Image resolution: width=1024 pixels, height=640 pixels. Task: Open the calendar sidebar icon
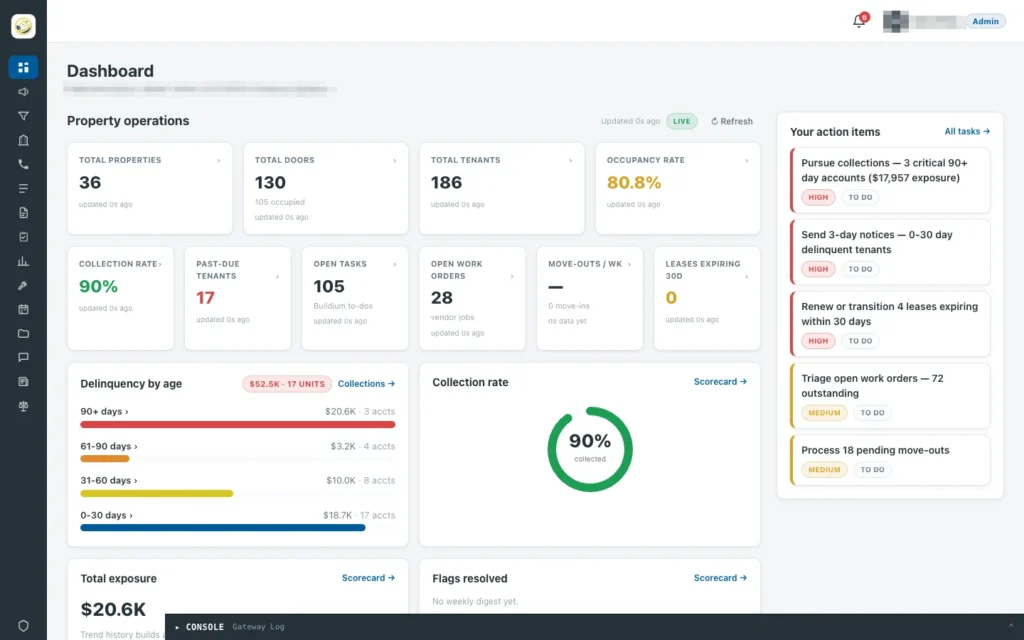point(24,310)
